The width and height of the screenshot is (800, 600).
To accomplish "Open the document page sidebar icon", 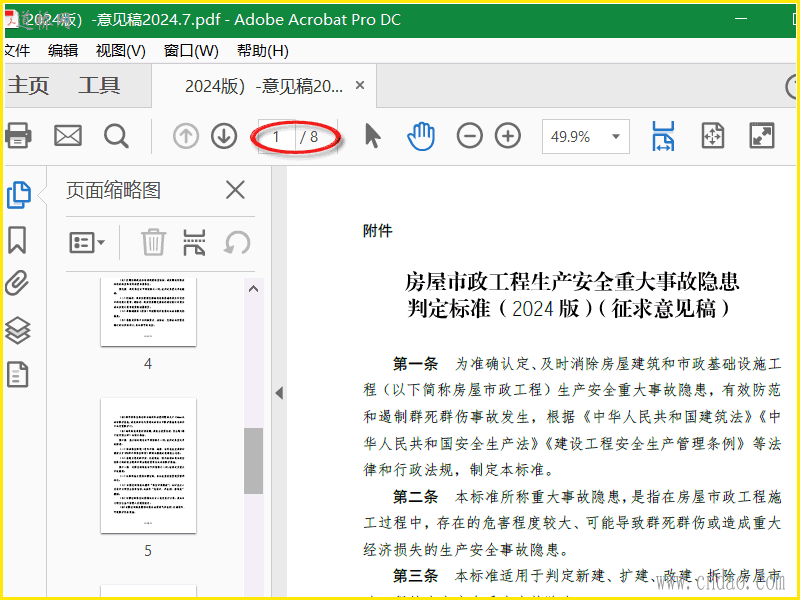I will click(18, 374).
